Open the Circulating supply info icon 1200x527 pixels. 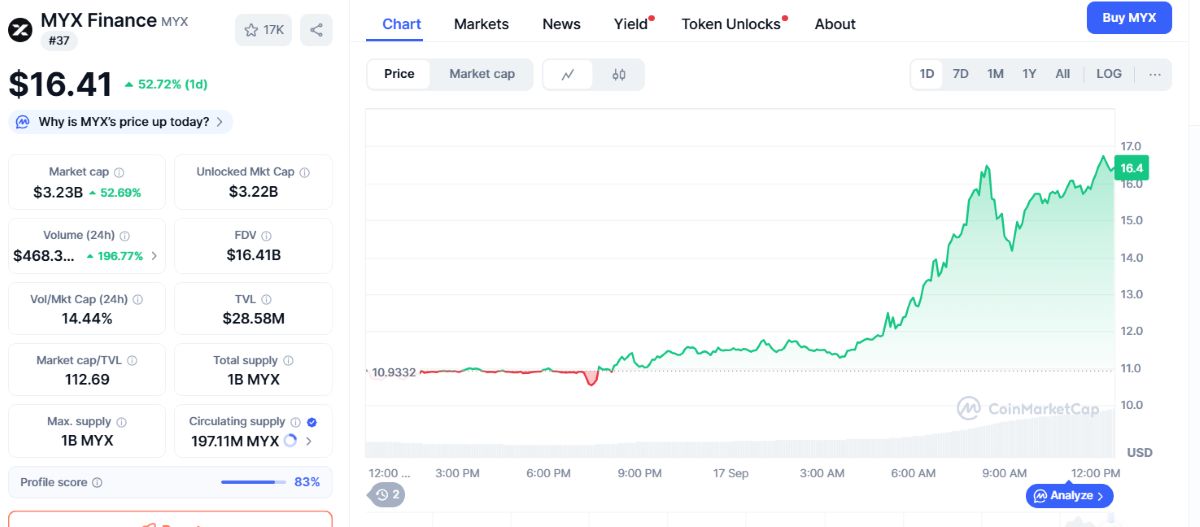tap(295, 422)
